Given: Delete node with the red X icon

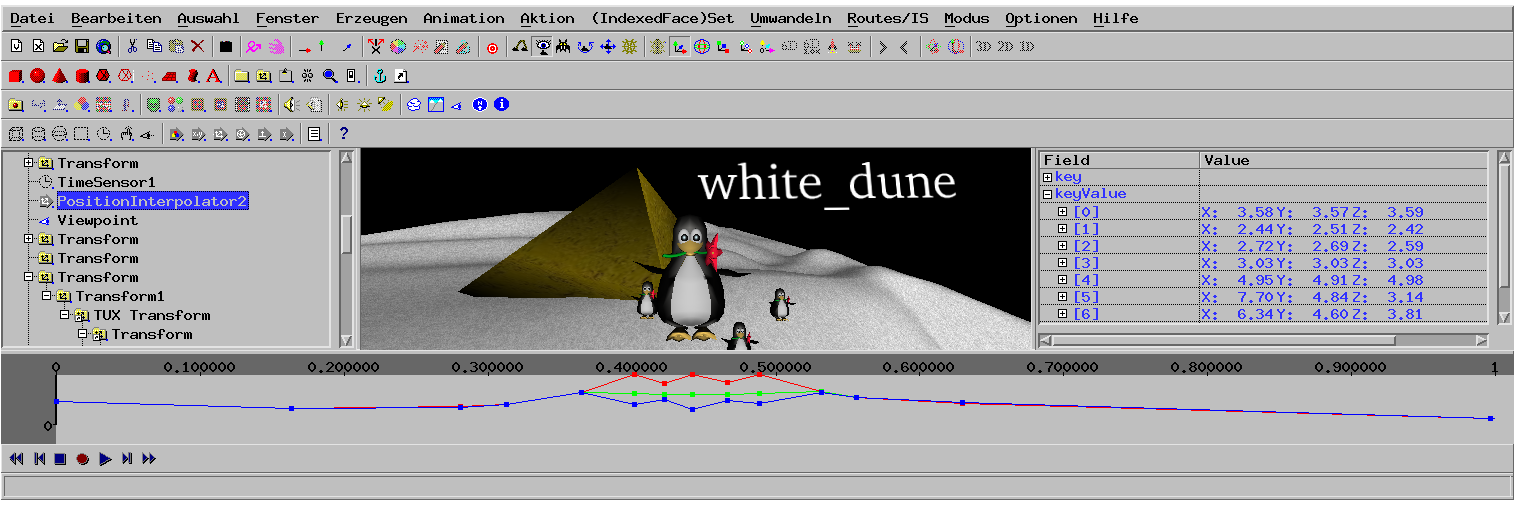Looking at the screenshot, I should point(197,46).
